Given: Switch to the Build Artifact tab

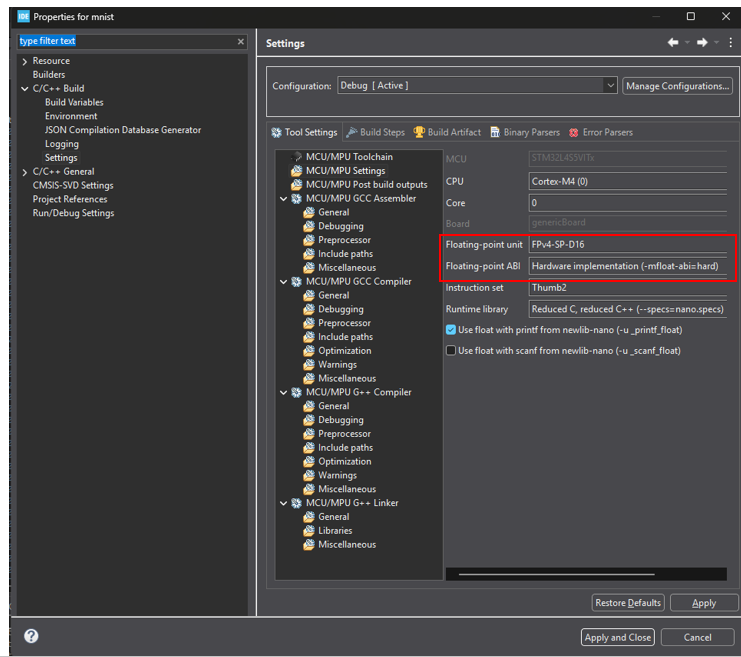Looking at the screenshot, I should (448, 132).
